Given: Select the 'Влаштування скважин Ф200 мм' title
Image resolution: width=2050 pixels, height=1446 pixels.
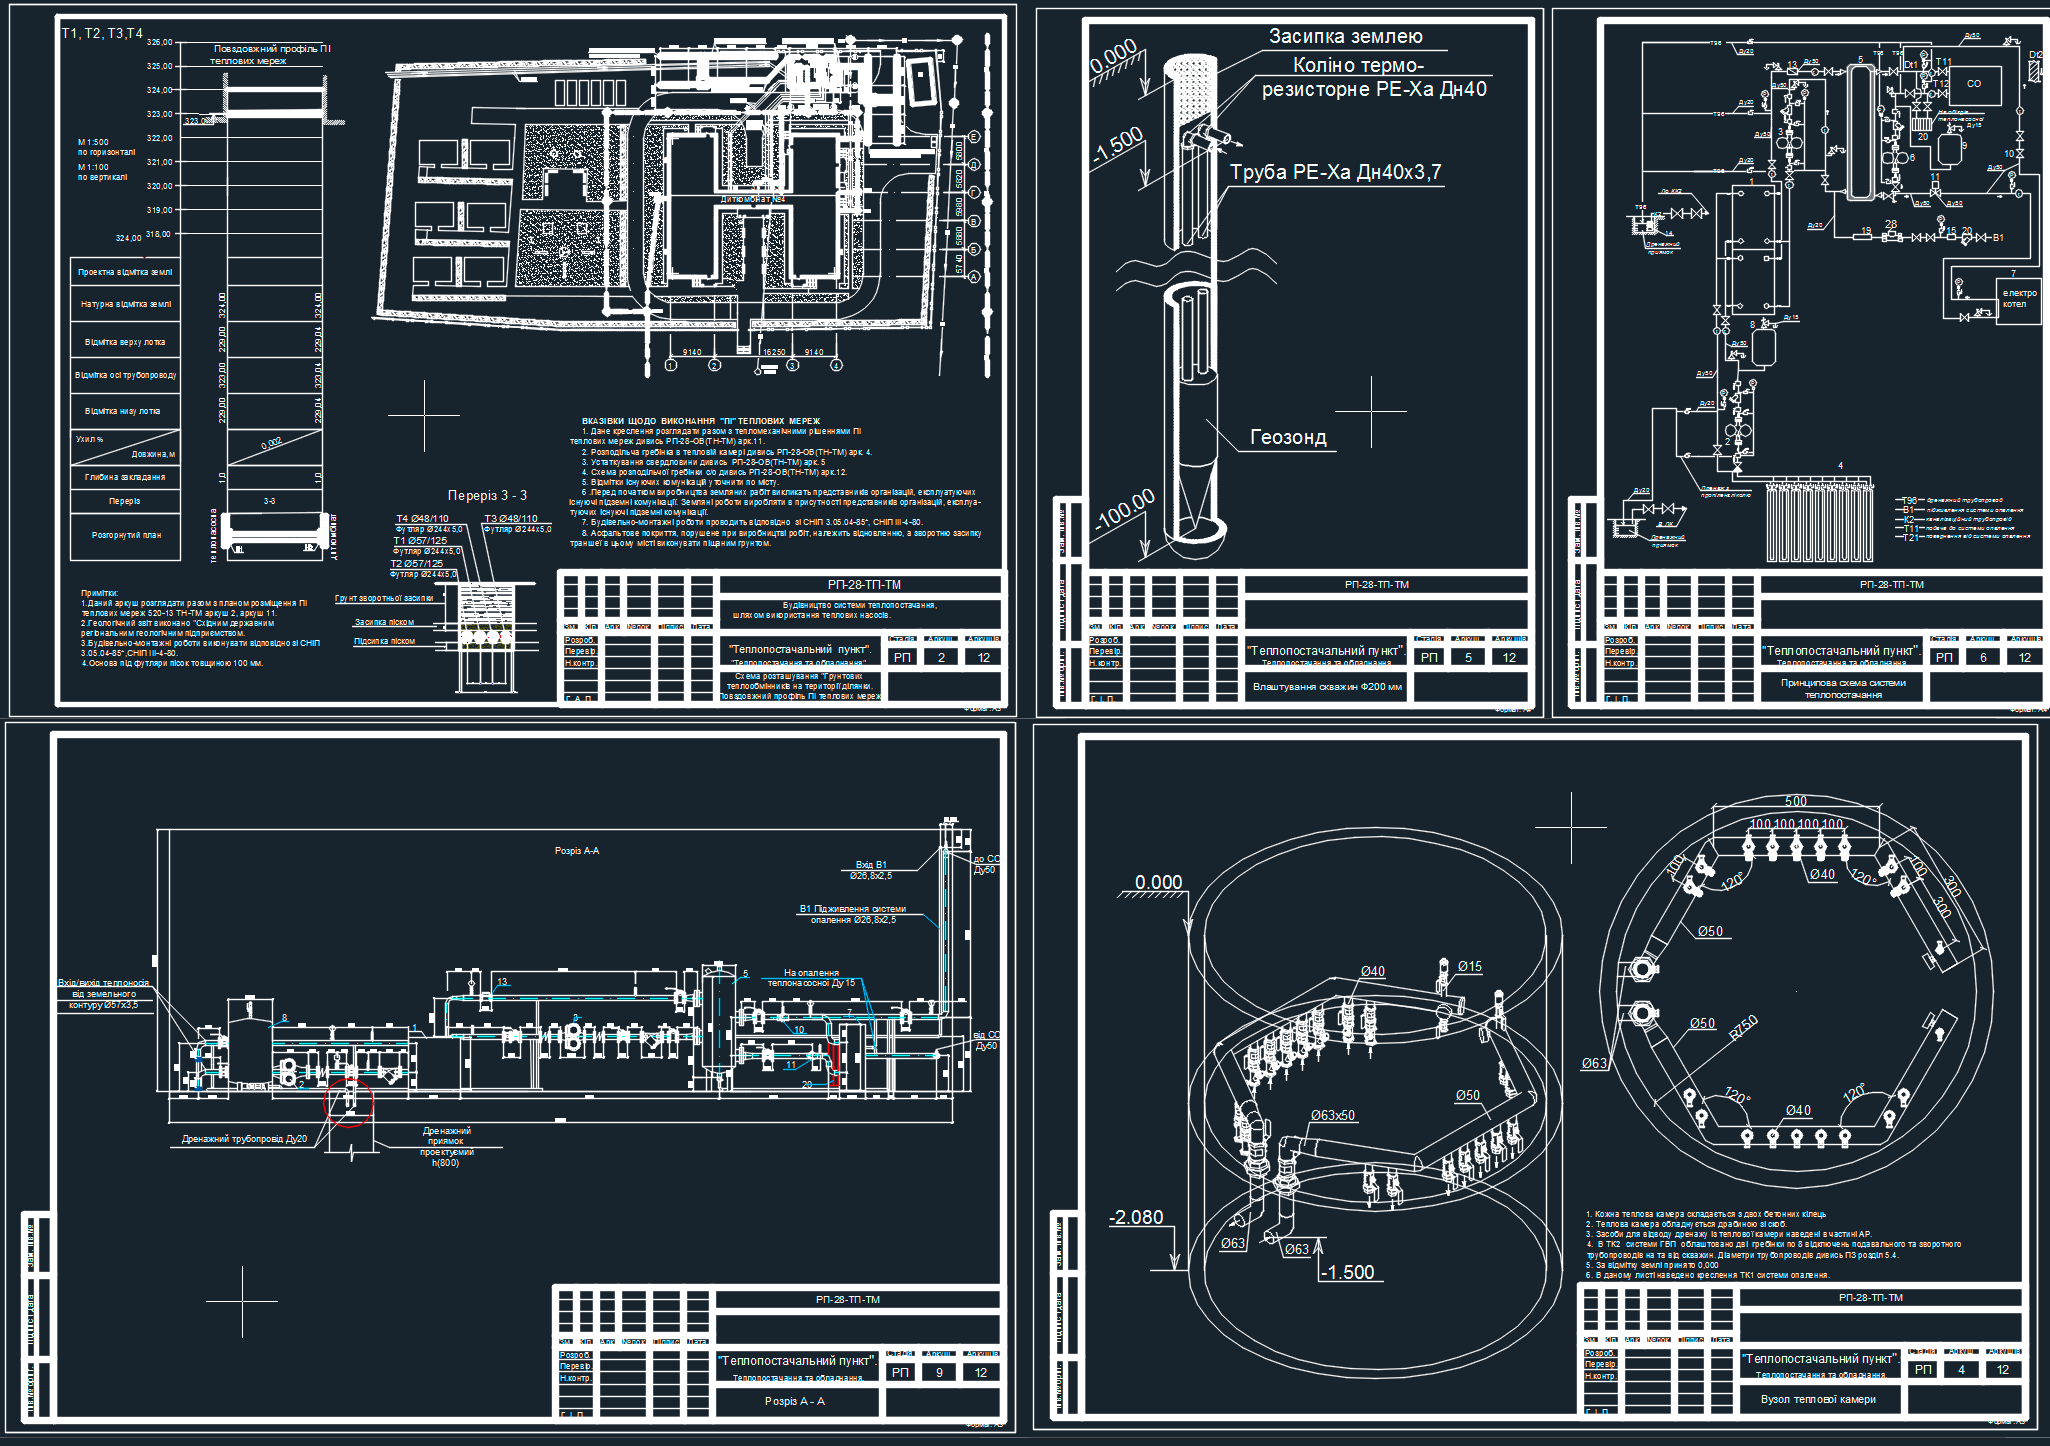Looking at the screenshot, I should tap(1327, 687).
